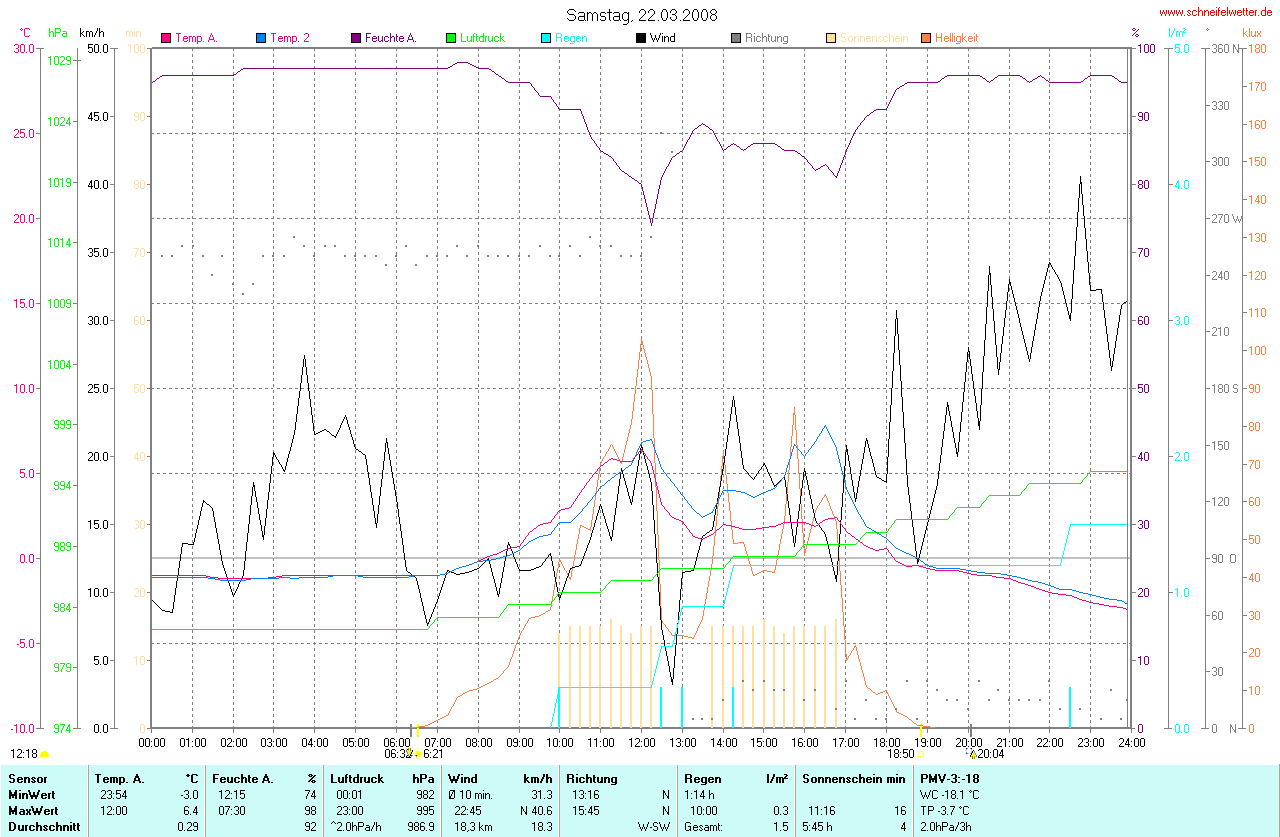The height and width of the screenshot is (837, 1280).
Task: Click the minimum temperature value -3.0
Action: click(x=190, y=794)
